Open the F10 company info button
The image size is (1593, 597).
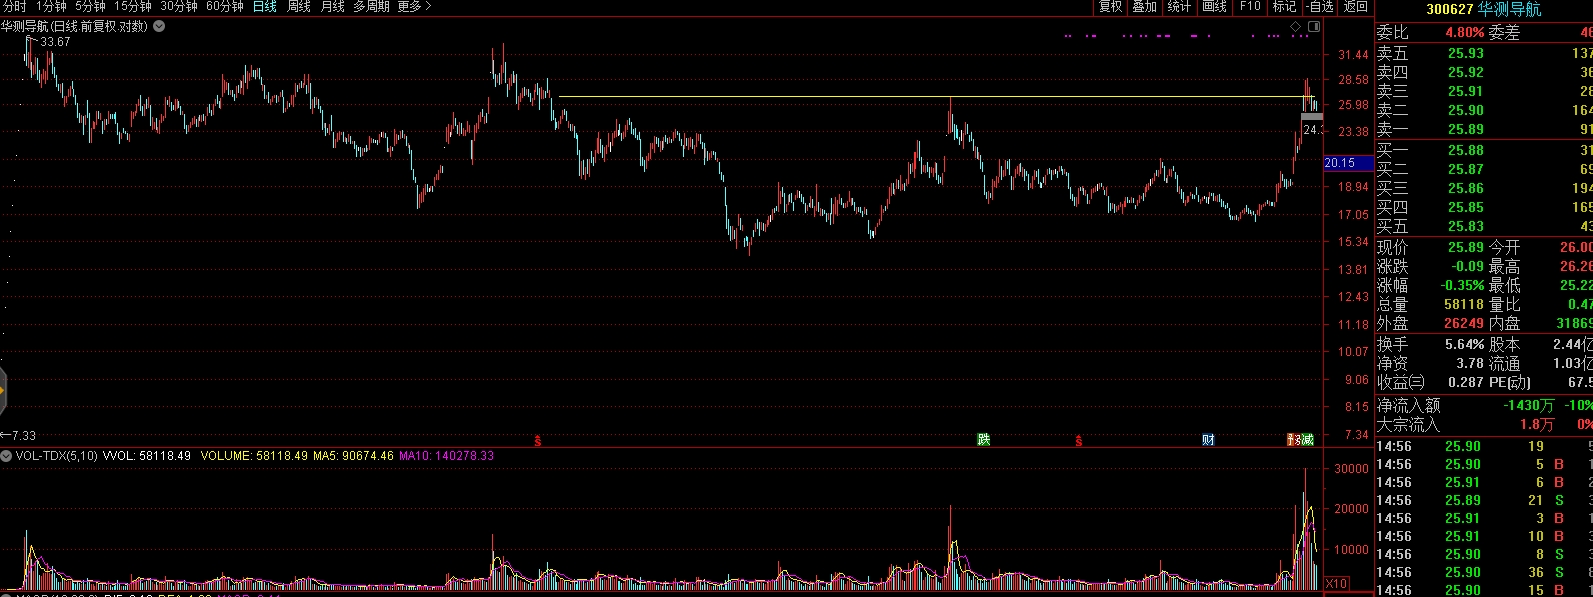(1250, 7)
